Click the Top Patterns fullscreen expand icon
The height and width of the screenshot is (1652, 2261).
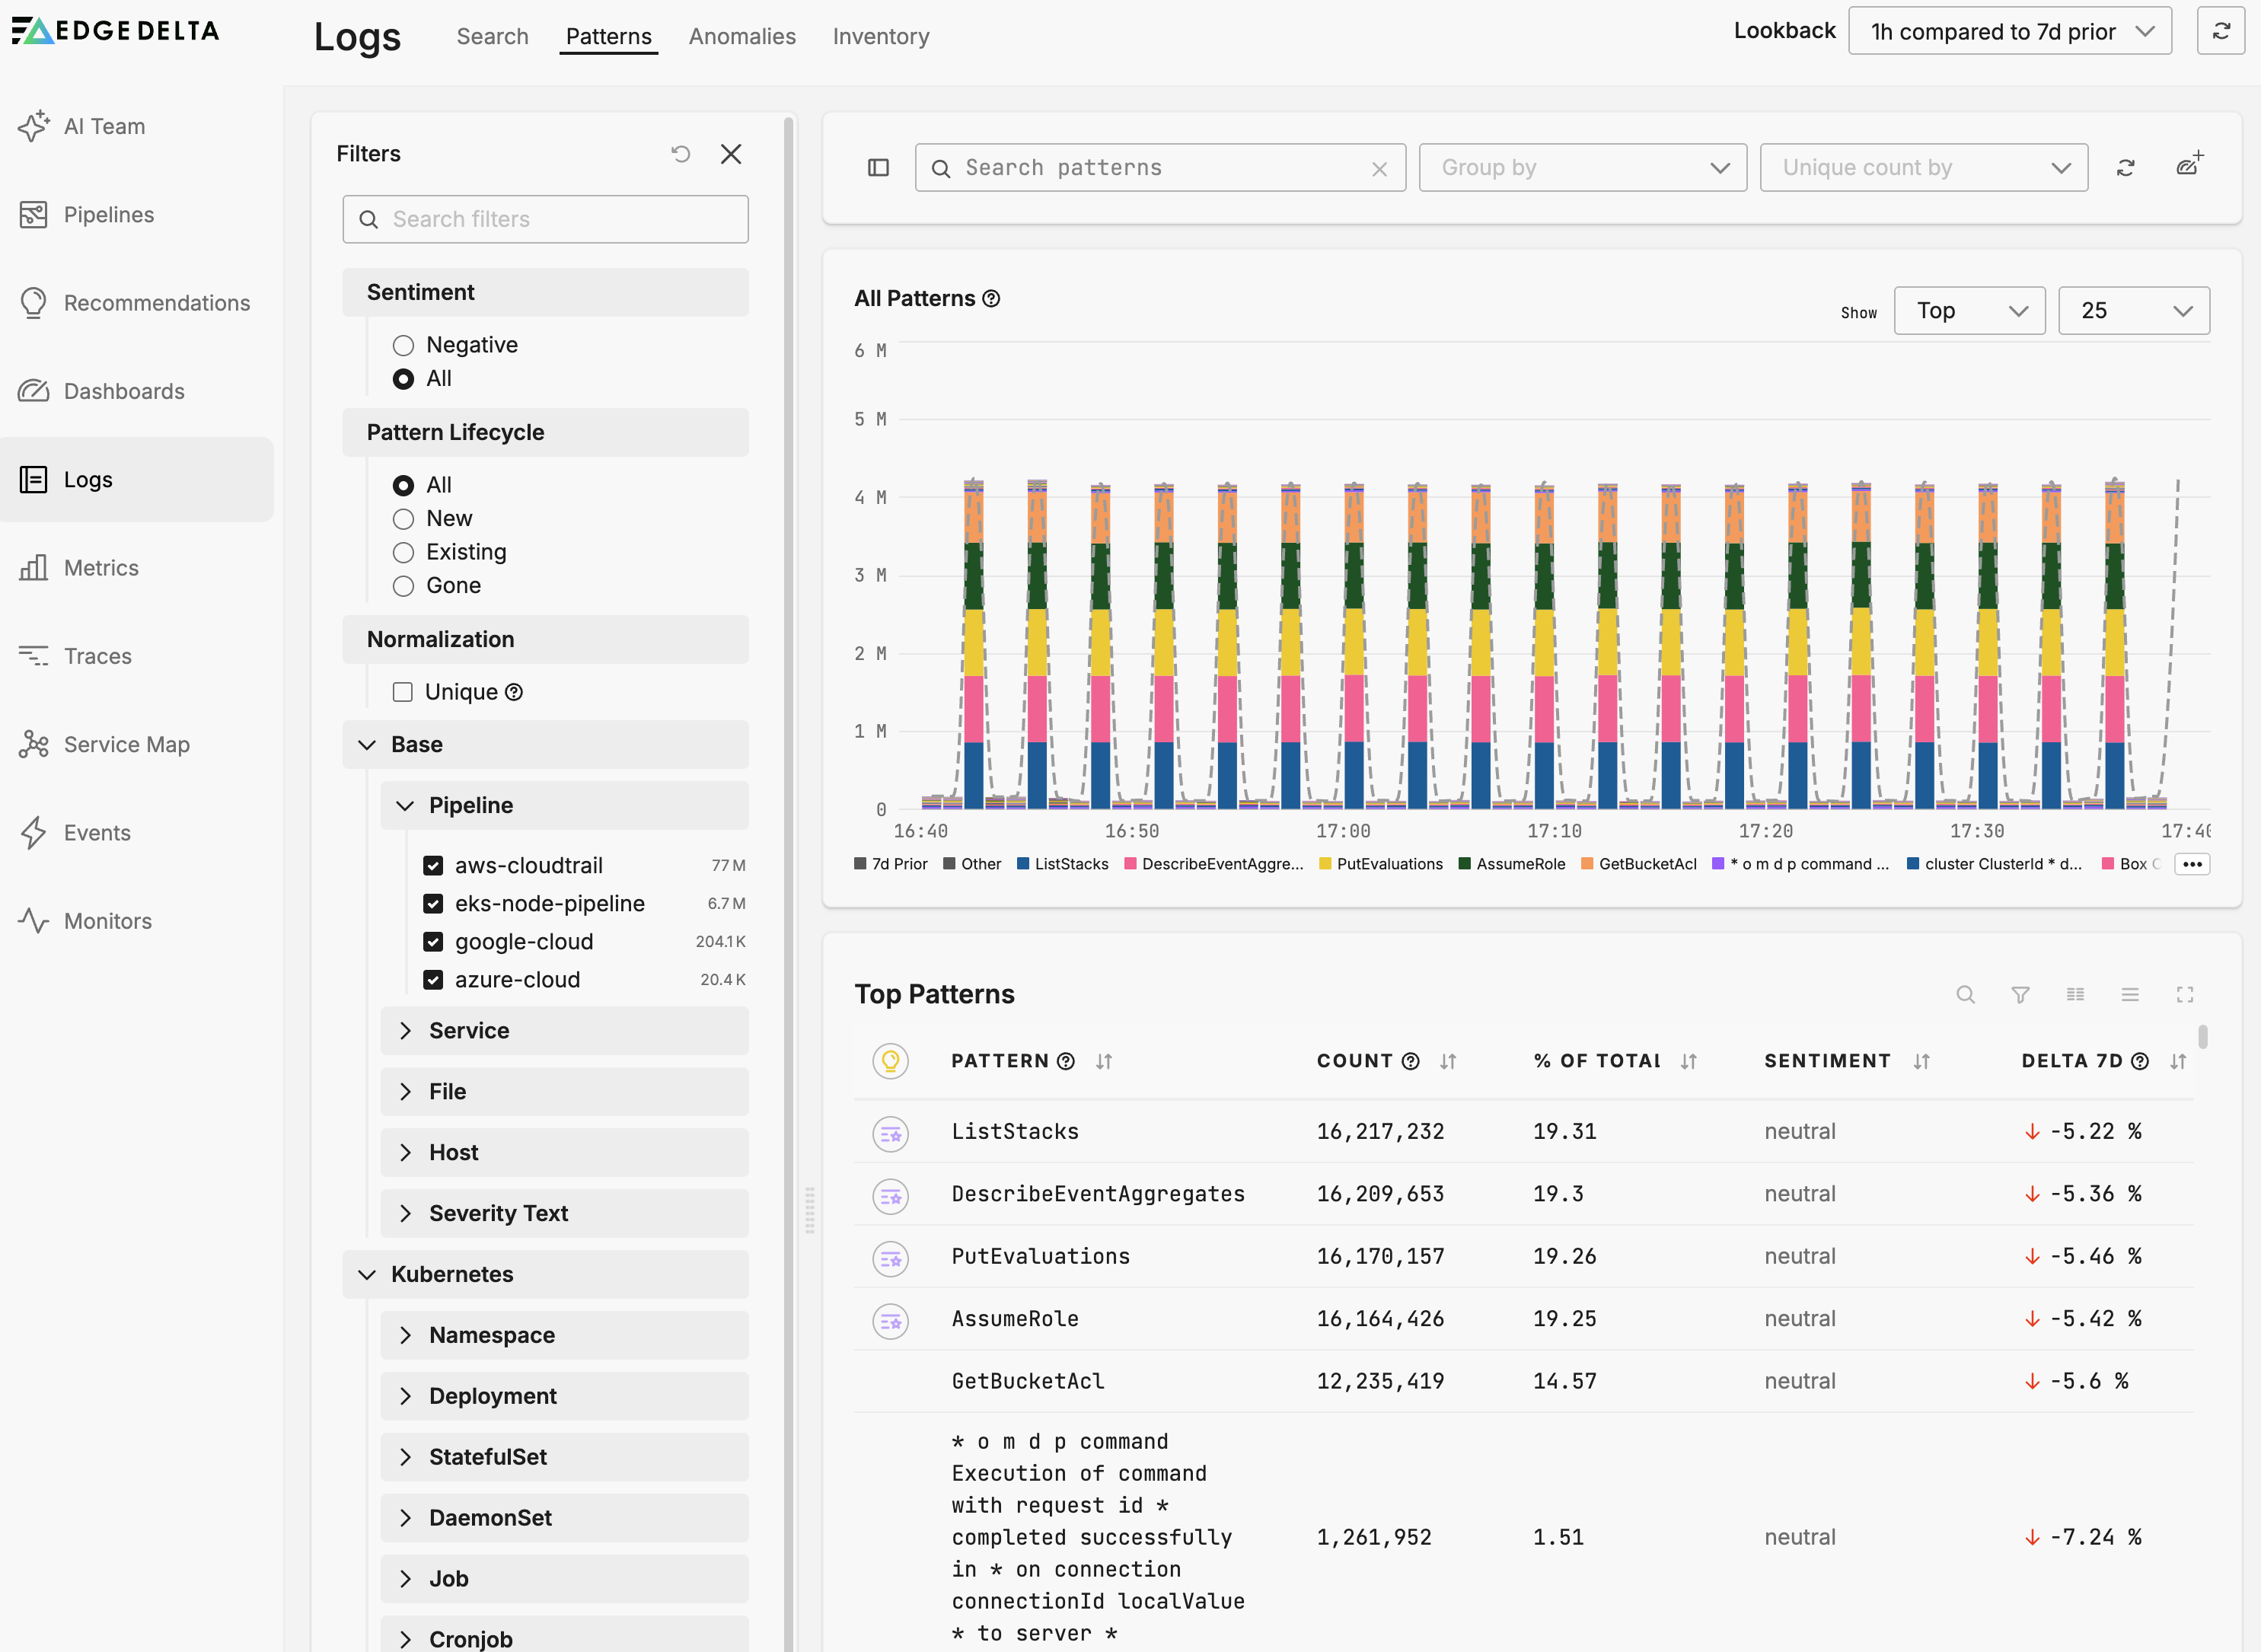pos(2184,995)
